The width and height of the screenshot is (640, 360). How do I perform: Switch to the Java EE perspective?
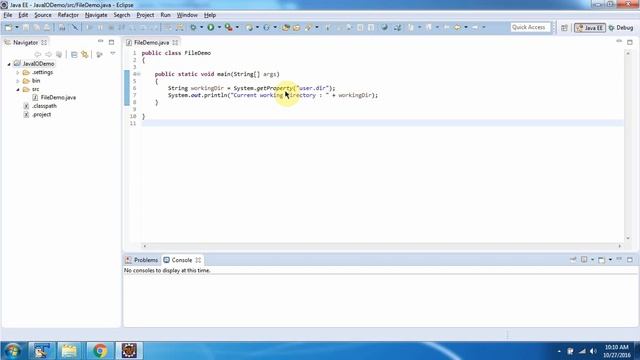coord(589,28)
